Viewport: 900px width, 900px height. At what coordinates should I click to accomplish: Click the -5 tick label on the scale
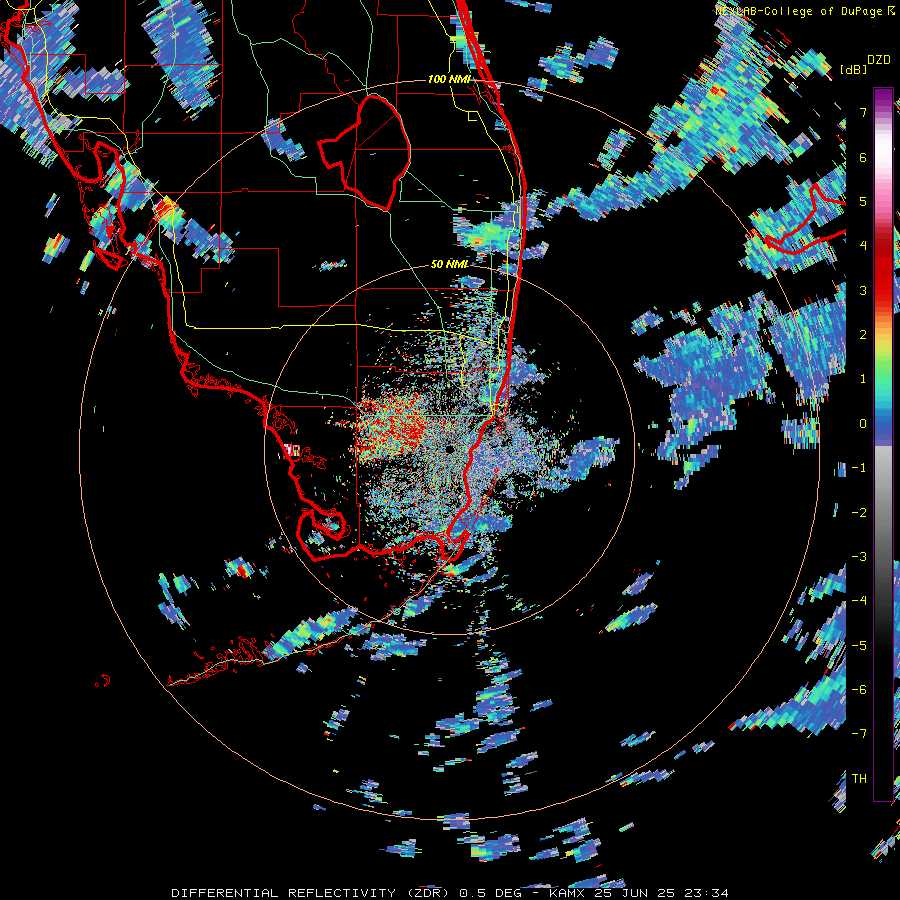(x=859, y=646)
